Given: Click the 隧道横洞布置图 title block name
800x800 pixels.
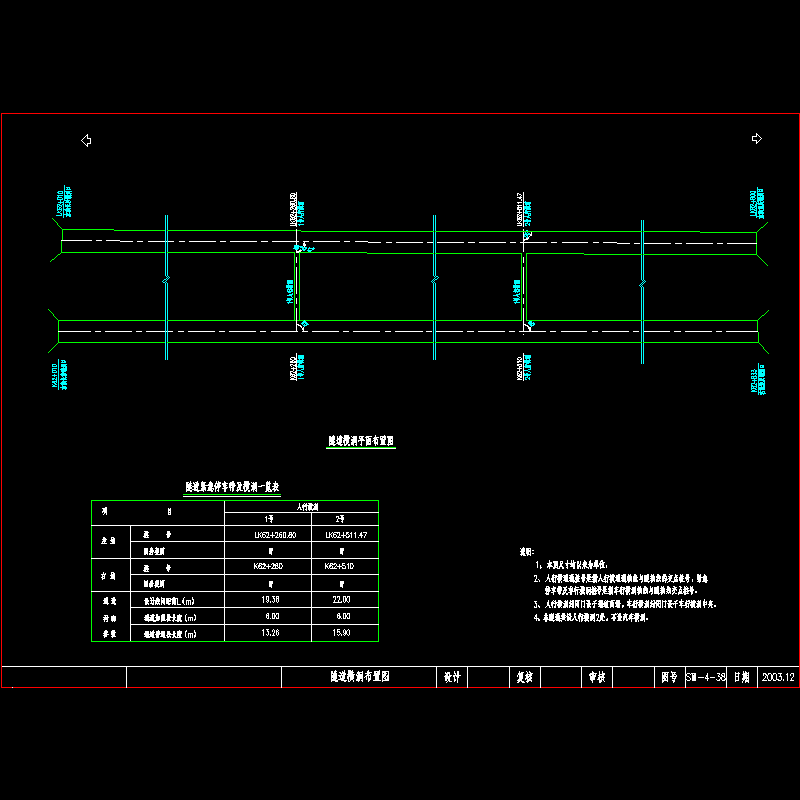Looking at the screenshot, I should coord(358,677).
